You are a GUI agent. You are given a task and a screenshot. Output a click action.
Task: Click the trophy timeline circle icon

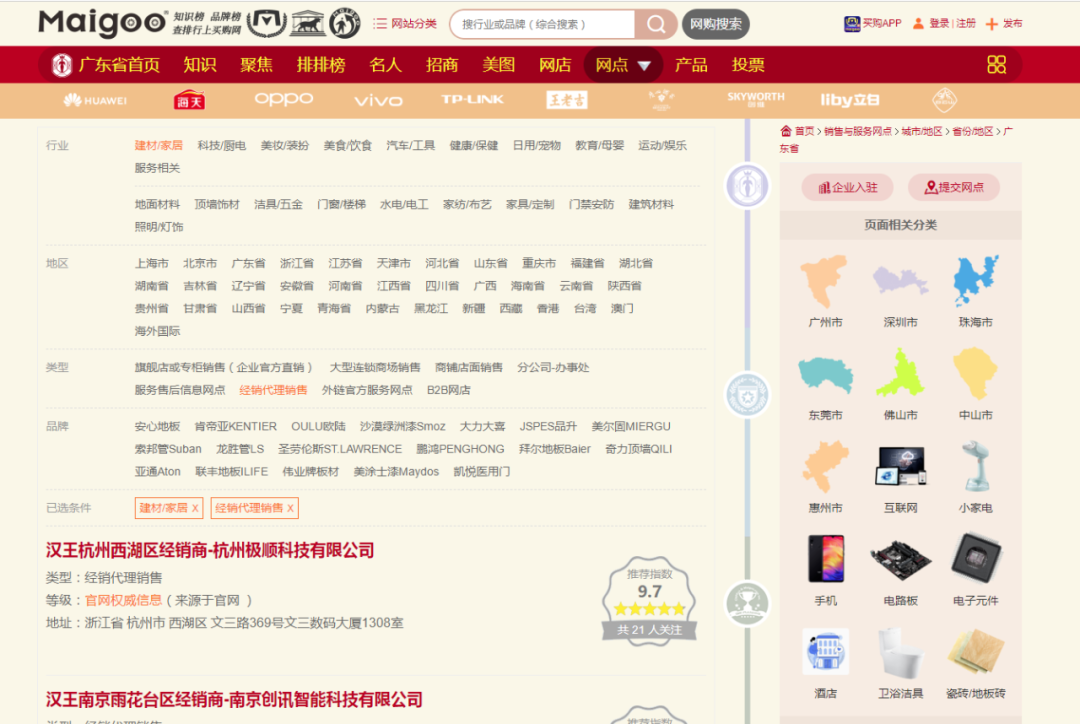[747, 604]
